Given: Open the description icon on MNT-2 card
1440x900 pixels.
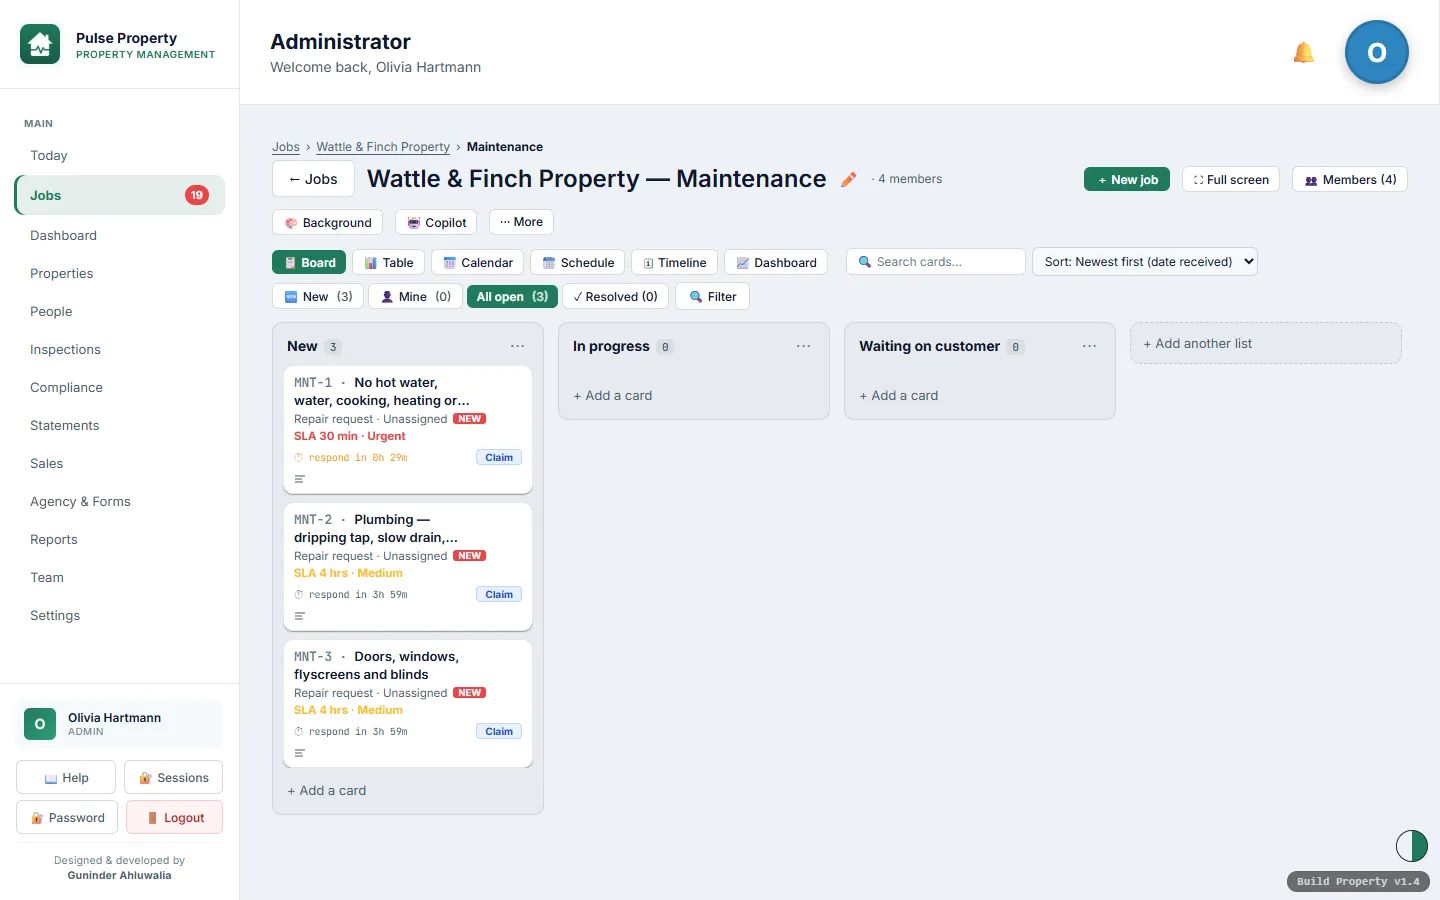Looking at the screenshot, I should (x=299, y=616).
